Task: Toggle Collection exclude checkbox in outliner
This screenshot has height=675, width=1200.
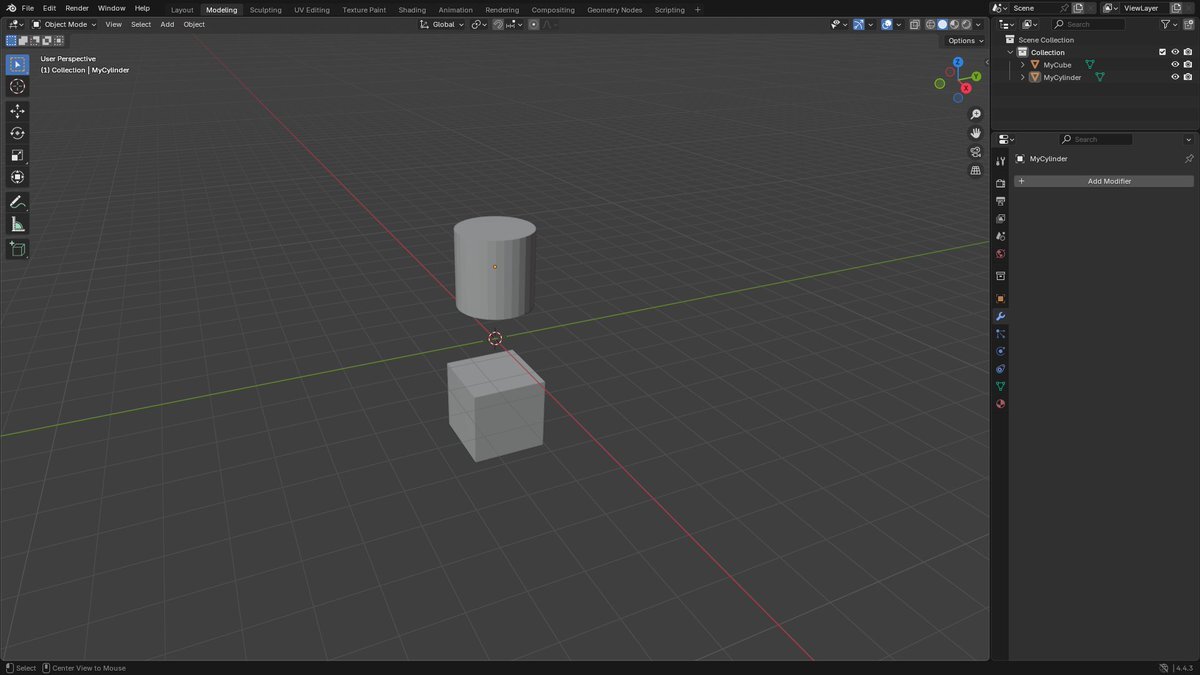Action: (1162, 52)
